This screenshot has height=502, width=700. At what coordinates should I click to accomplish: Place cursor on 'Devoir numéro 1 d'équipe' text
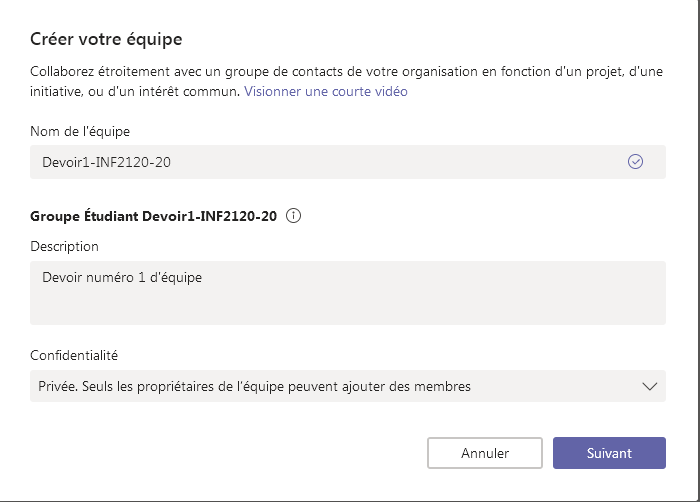[122, 278]
